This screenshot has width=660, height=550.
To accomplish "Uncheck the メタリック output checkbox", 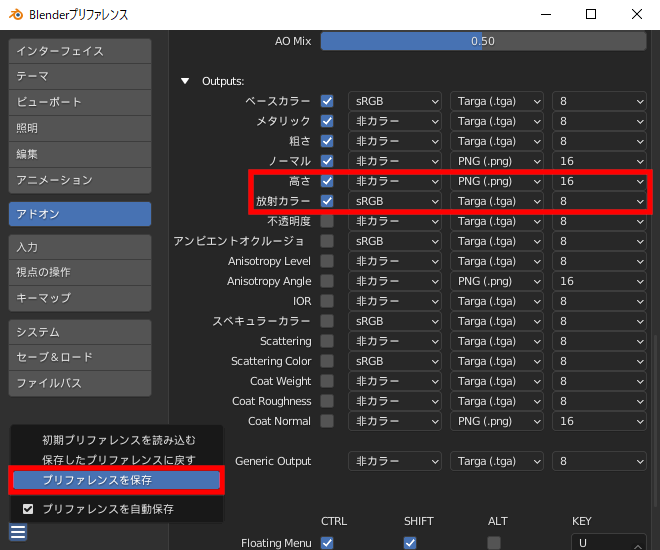I will tap(327, 121).
